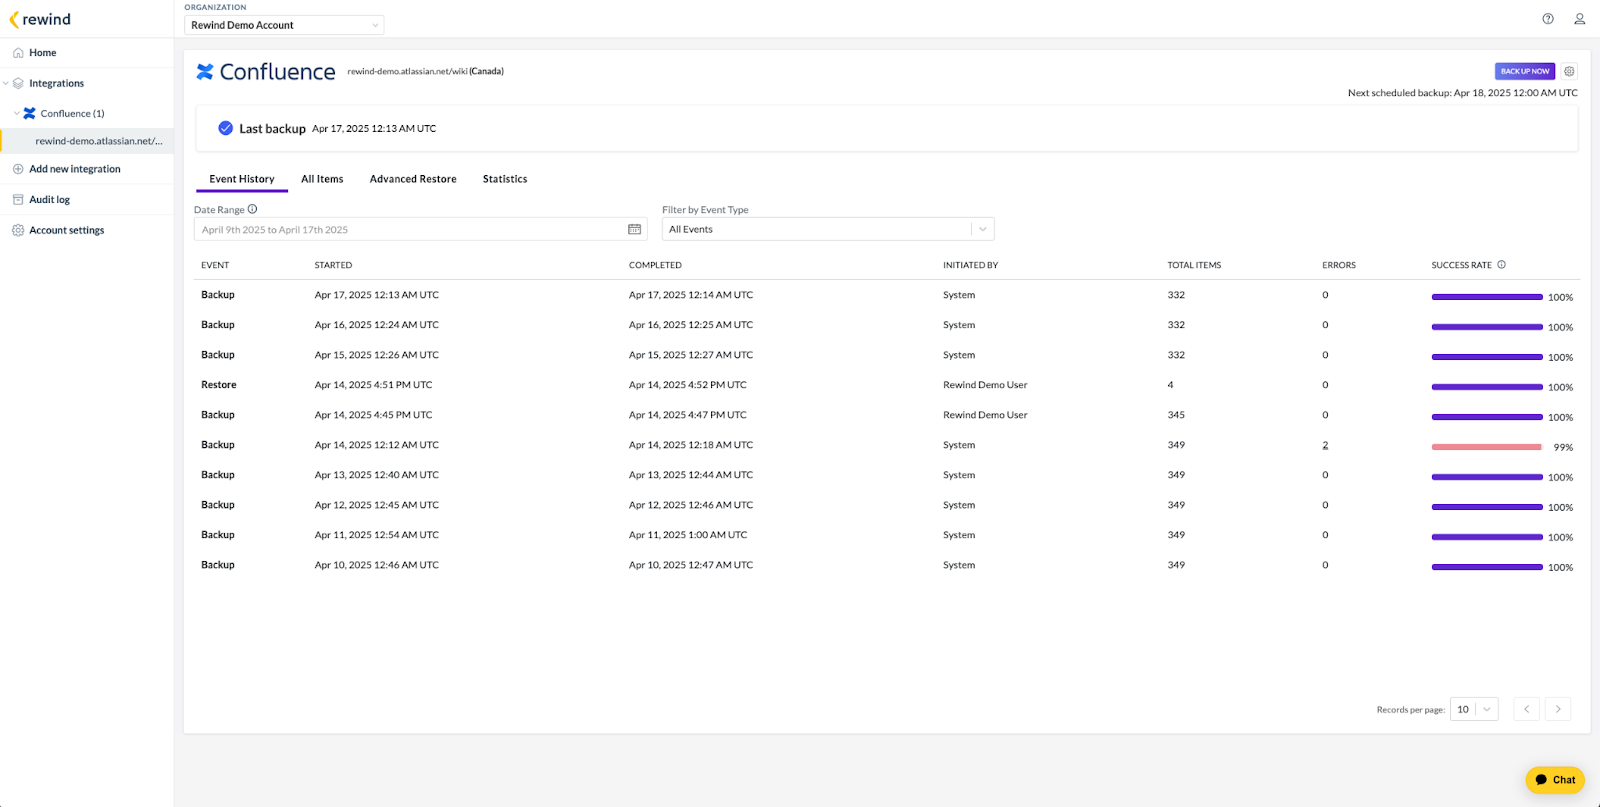Switch to the All Items tab
Screen dimensions: 1600x807
click(x=322, y=179)
